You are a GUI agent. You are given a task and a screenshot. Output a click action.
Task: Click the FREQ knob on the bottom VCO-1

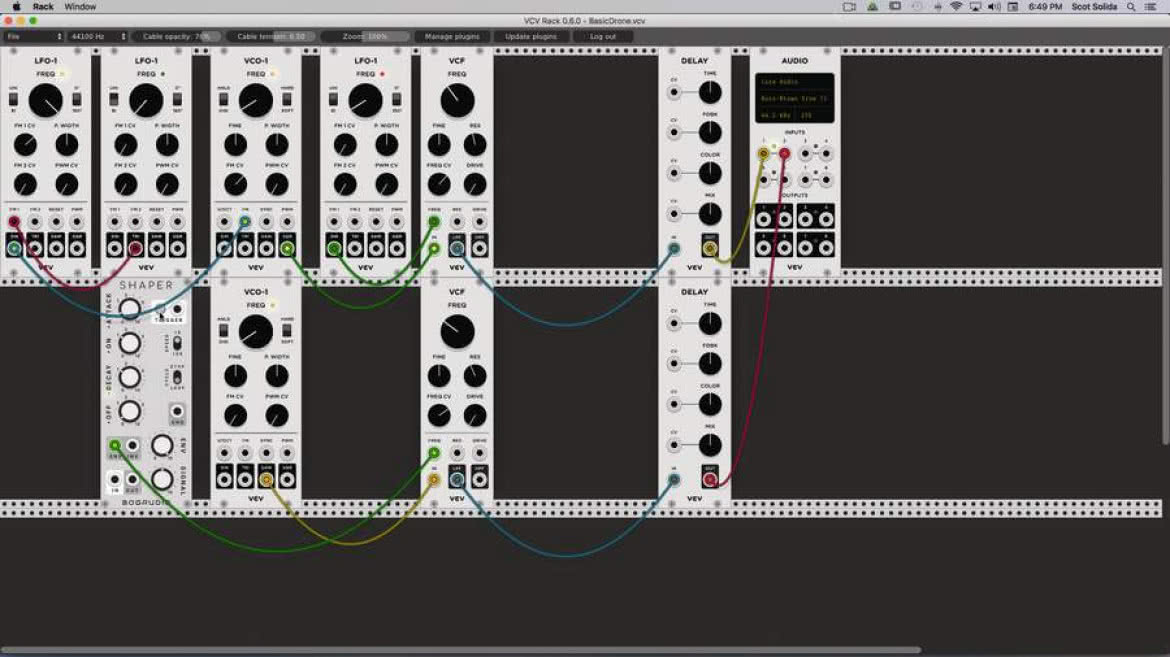coord(255,331)
